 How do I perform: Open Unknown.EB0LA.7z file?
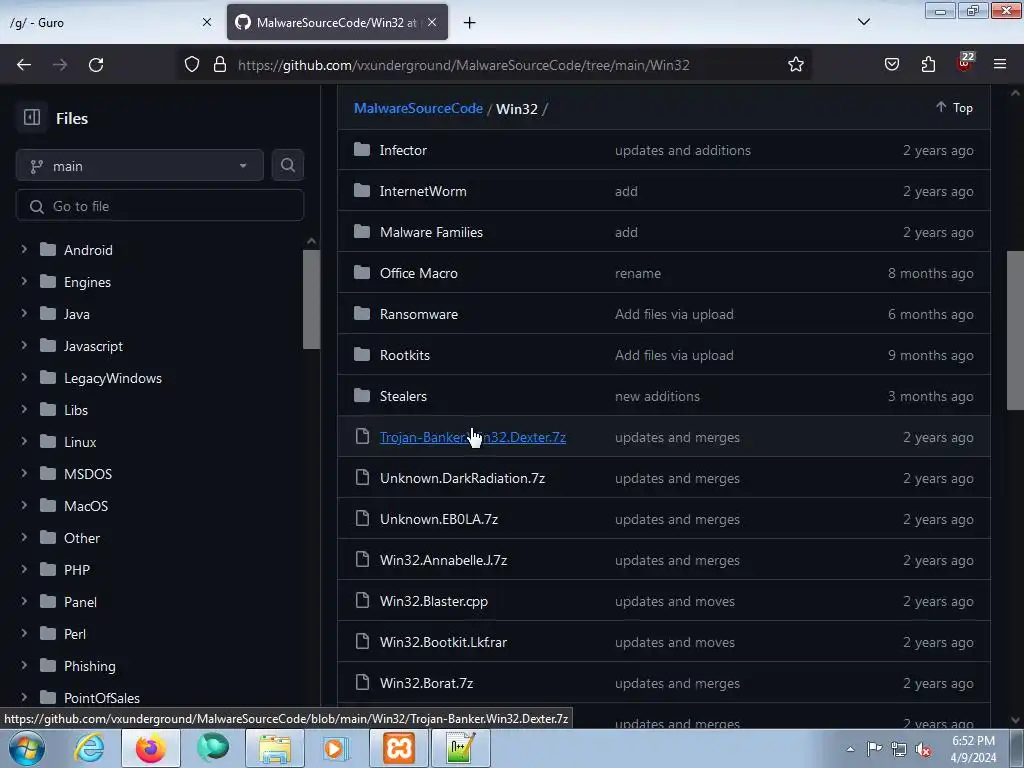click(439, 520)
